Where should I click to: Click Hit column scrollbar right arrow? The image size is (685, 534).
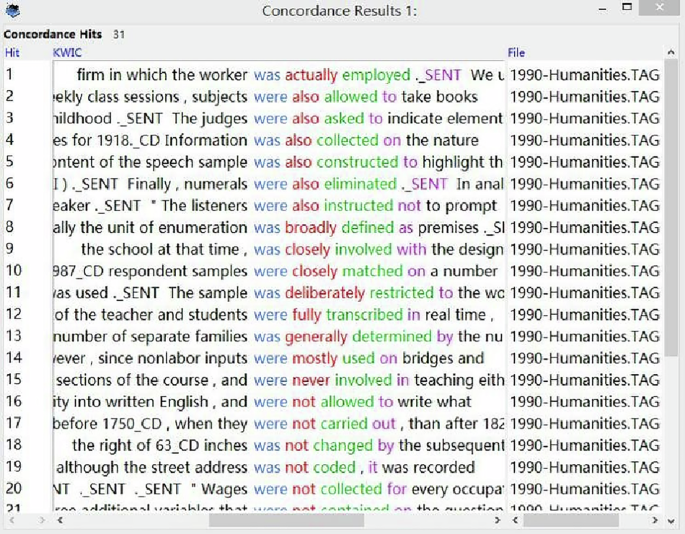42,520
